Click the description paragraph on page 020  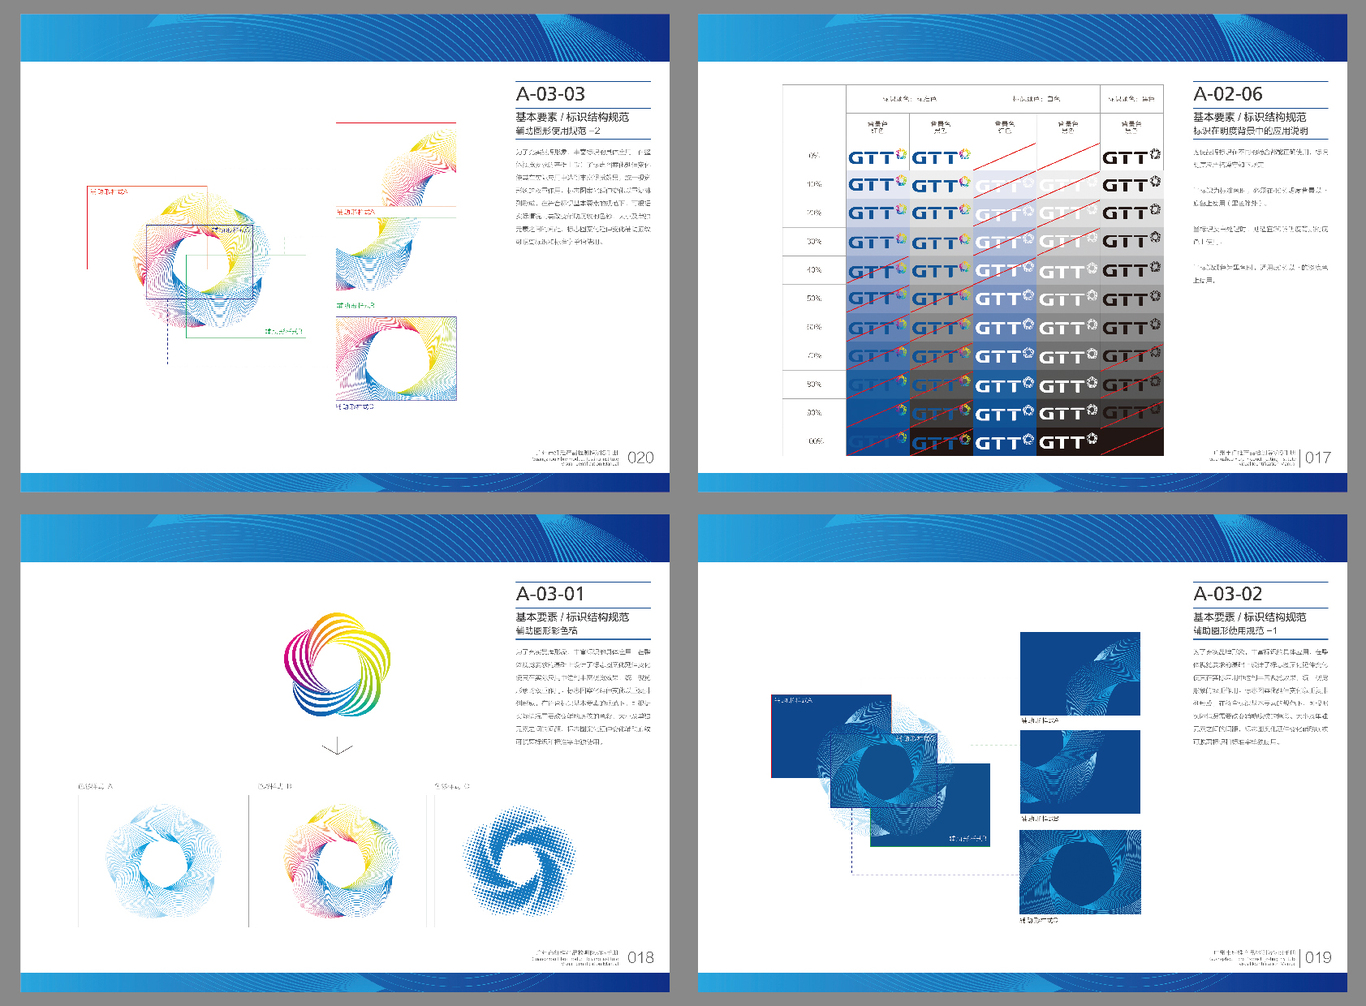(583, 197)
